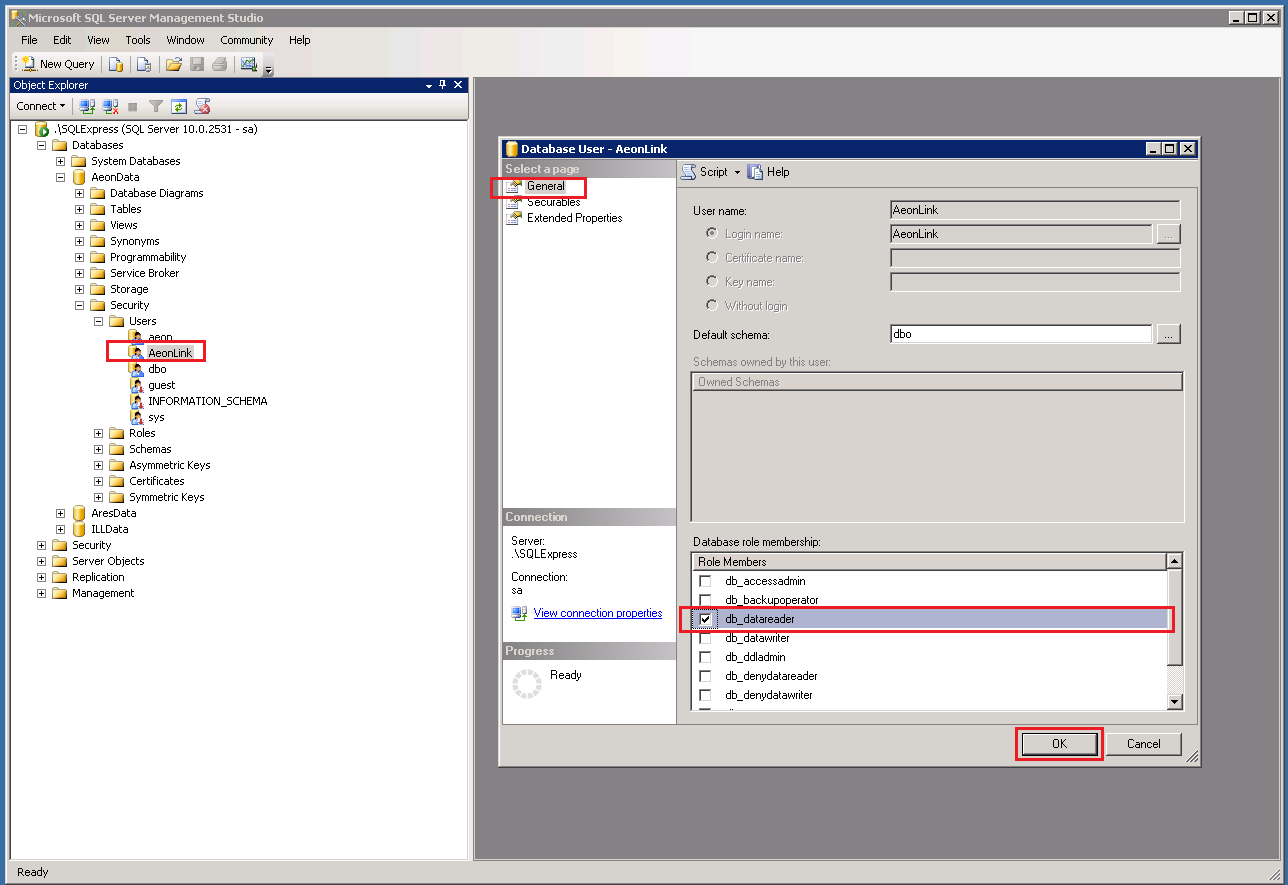This screenshot has height=885, width=1288.
Task: Enable the db_datawriter role checkbox
Action: click(705, 637)
